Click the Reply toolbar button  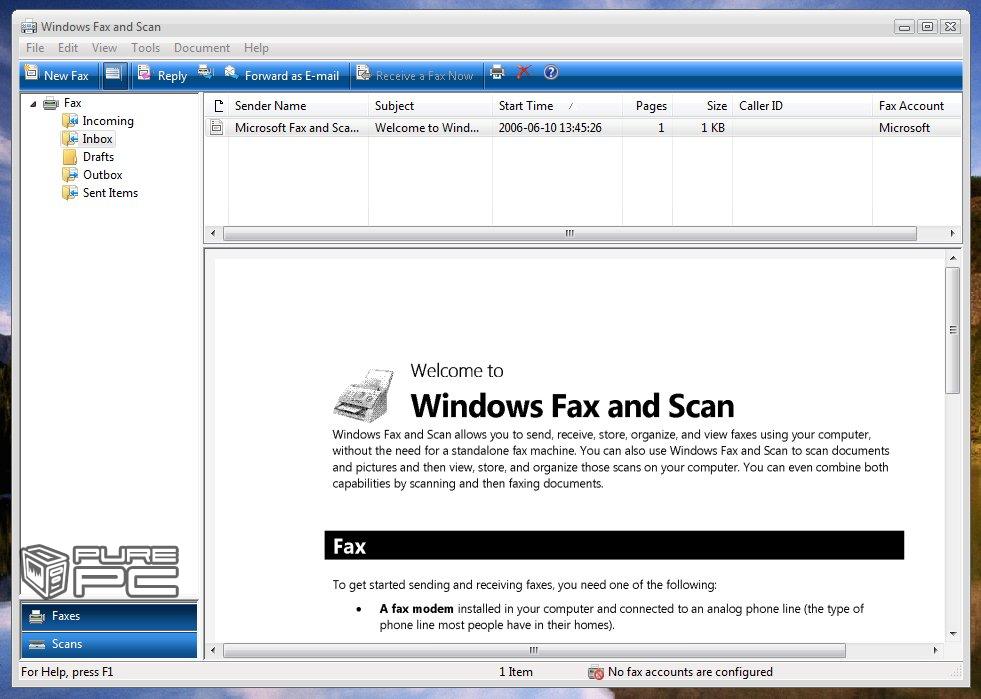click(163, 75)
